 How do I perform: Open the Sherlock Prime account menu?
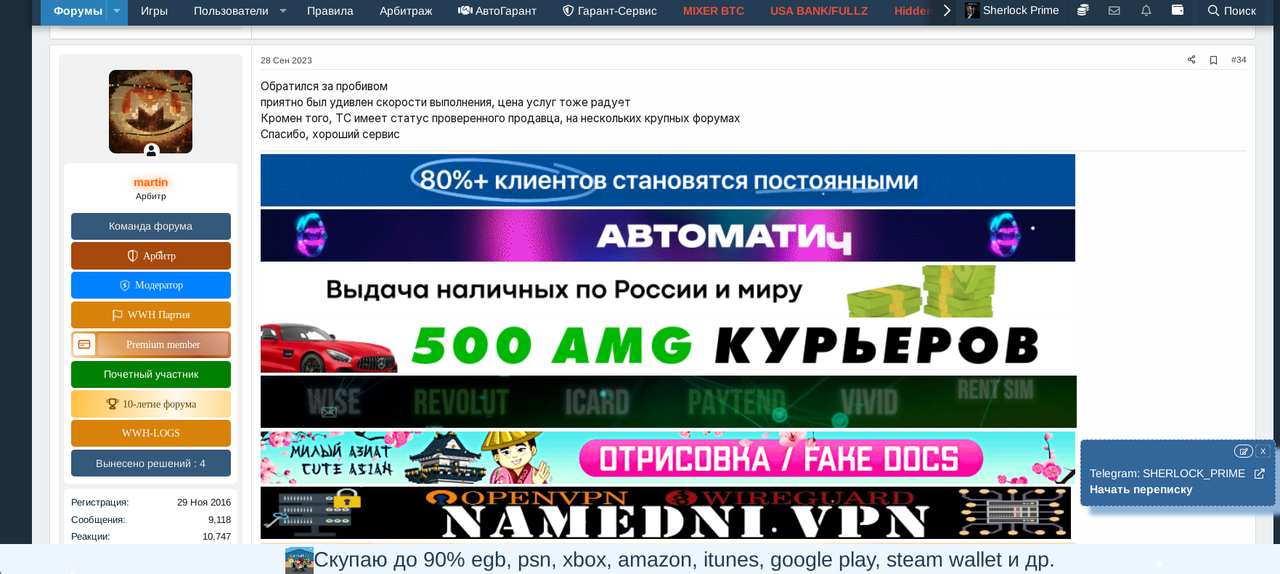click(1012, 11)
